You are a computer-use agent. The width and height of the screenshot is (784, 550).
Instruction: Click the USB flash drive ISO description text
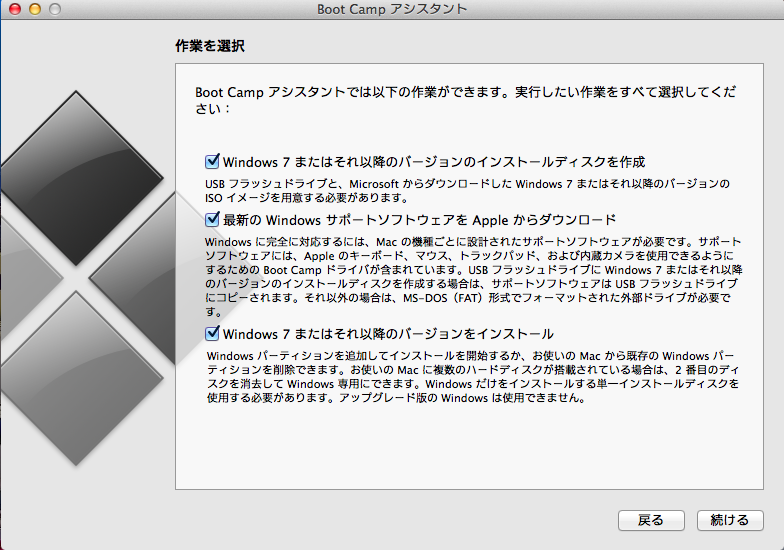(467, 190)
